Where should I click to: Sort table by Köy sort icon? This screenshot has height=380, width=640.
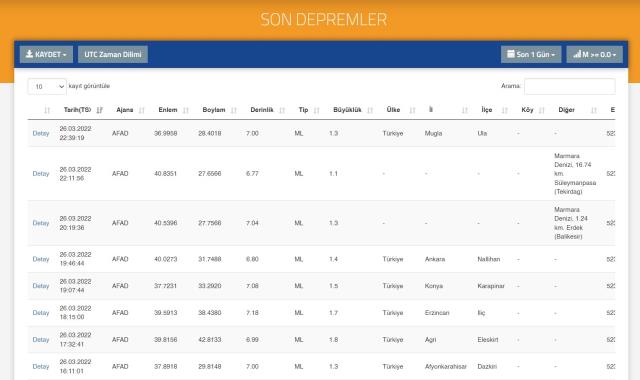click(x=542, y=110)
